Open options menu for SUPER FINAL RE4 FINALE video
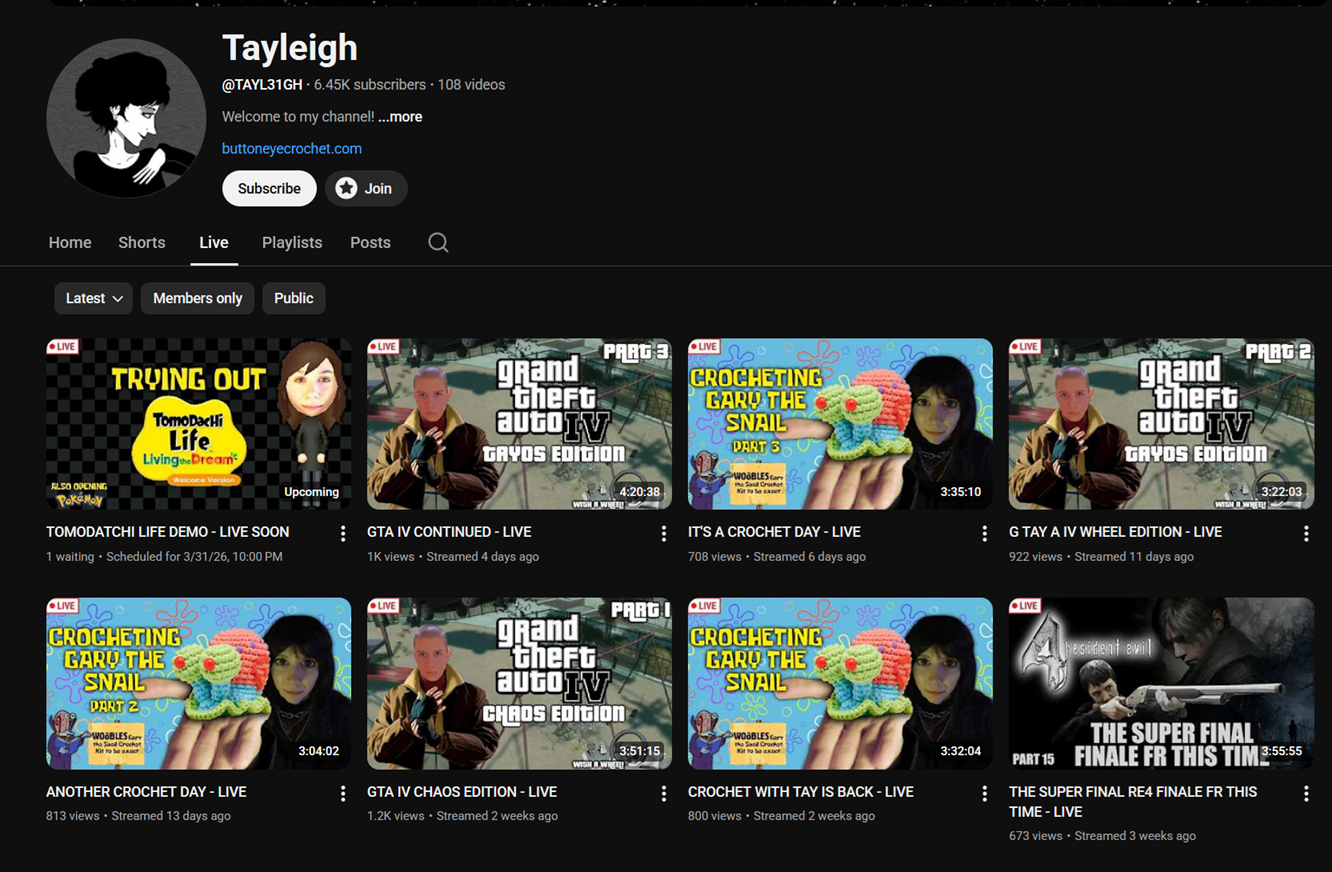 click(x=1306, y=793)
